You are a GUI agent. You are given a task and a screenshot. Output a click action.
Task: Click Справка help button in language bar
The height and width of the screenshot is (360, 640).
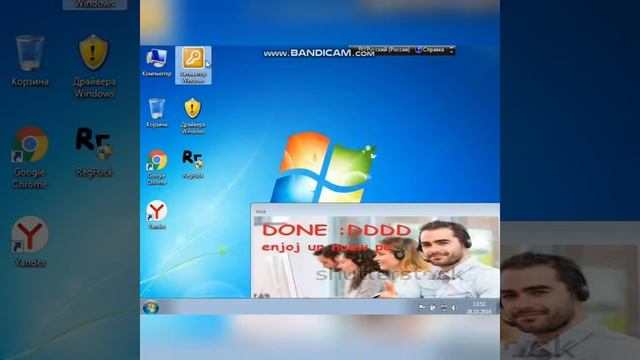(x=430, y=50)
